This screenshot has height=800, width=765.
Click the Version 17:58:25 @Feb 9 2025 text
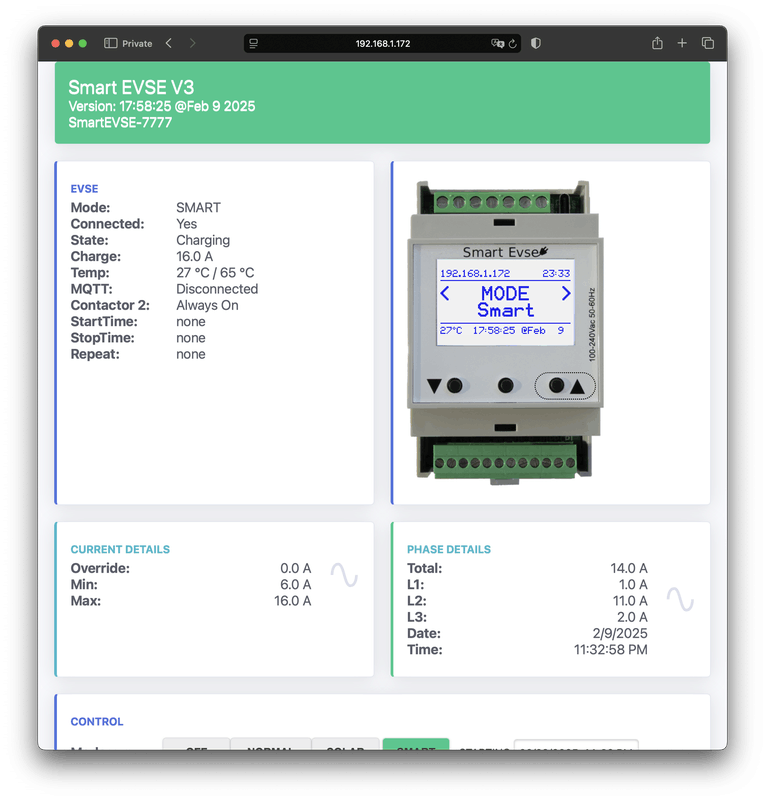[162, 106]
